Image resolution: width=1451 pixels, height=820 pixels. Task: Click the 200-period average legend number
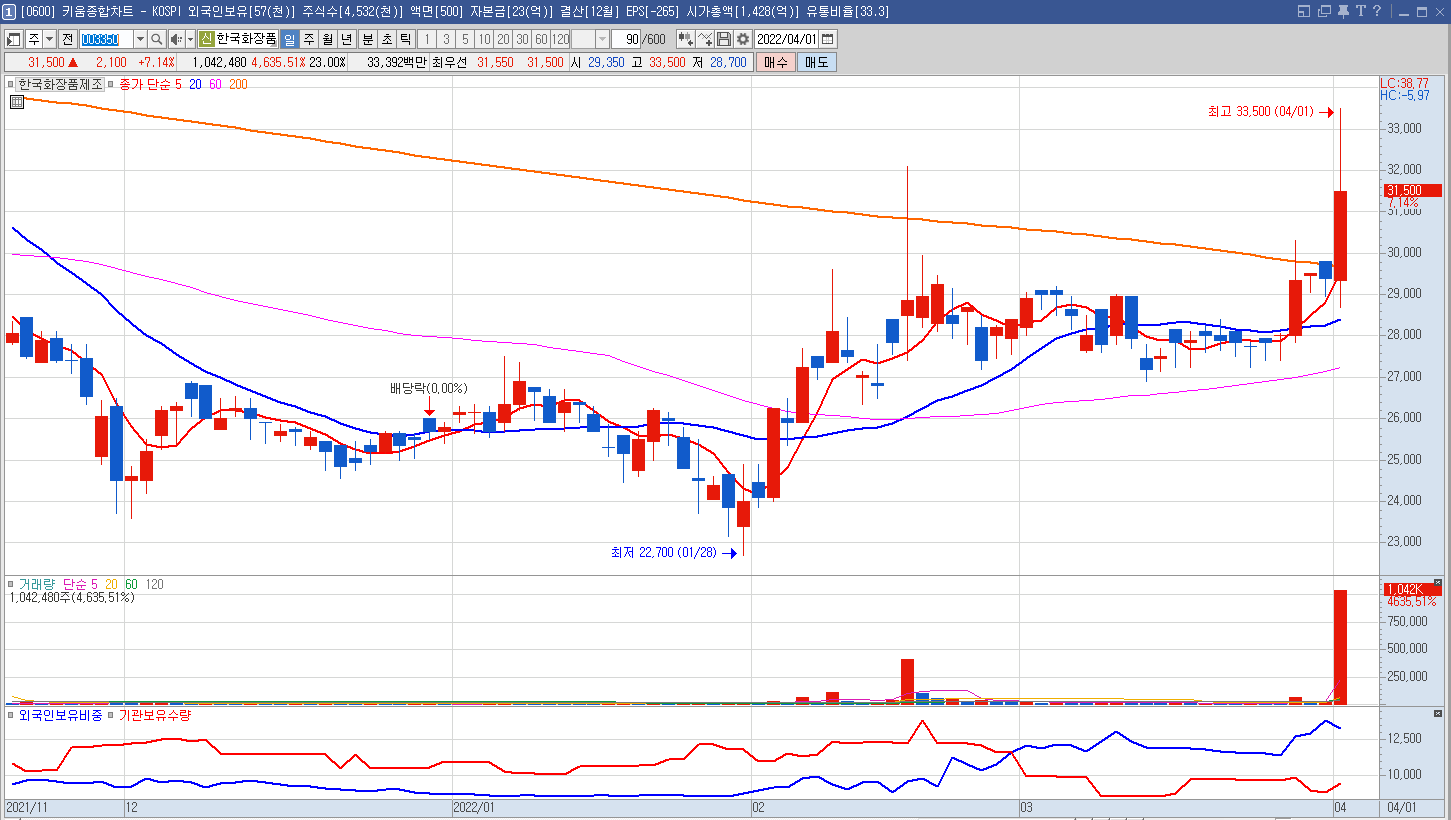pyautogui.click(x=238, y=84)
